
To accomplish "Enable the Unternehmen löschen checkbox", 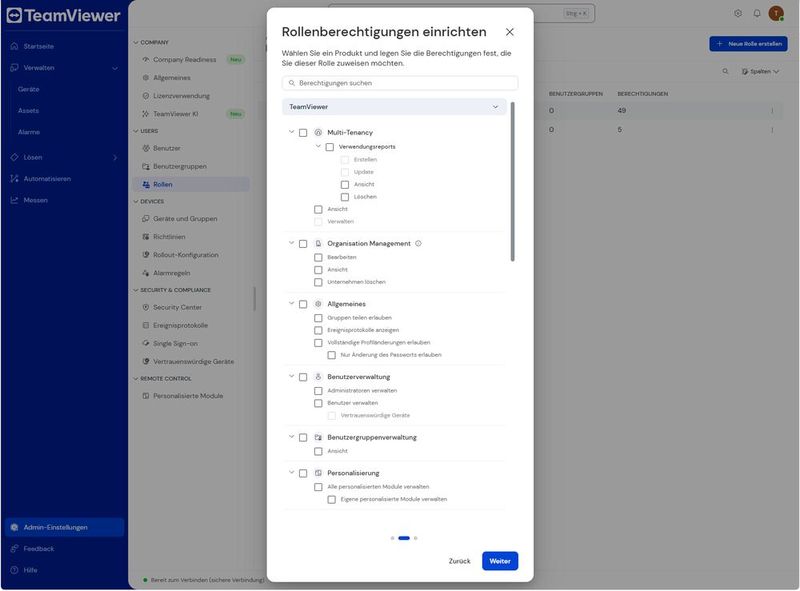I will point(318,282).
